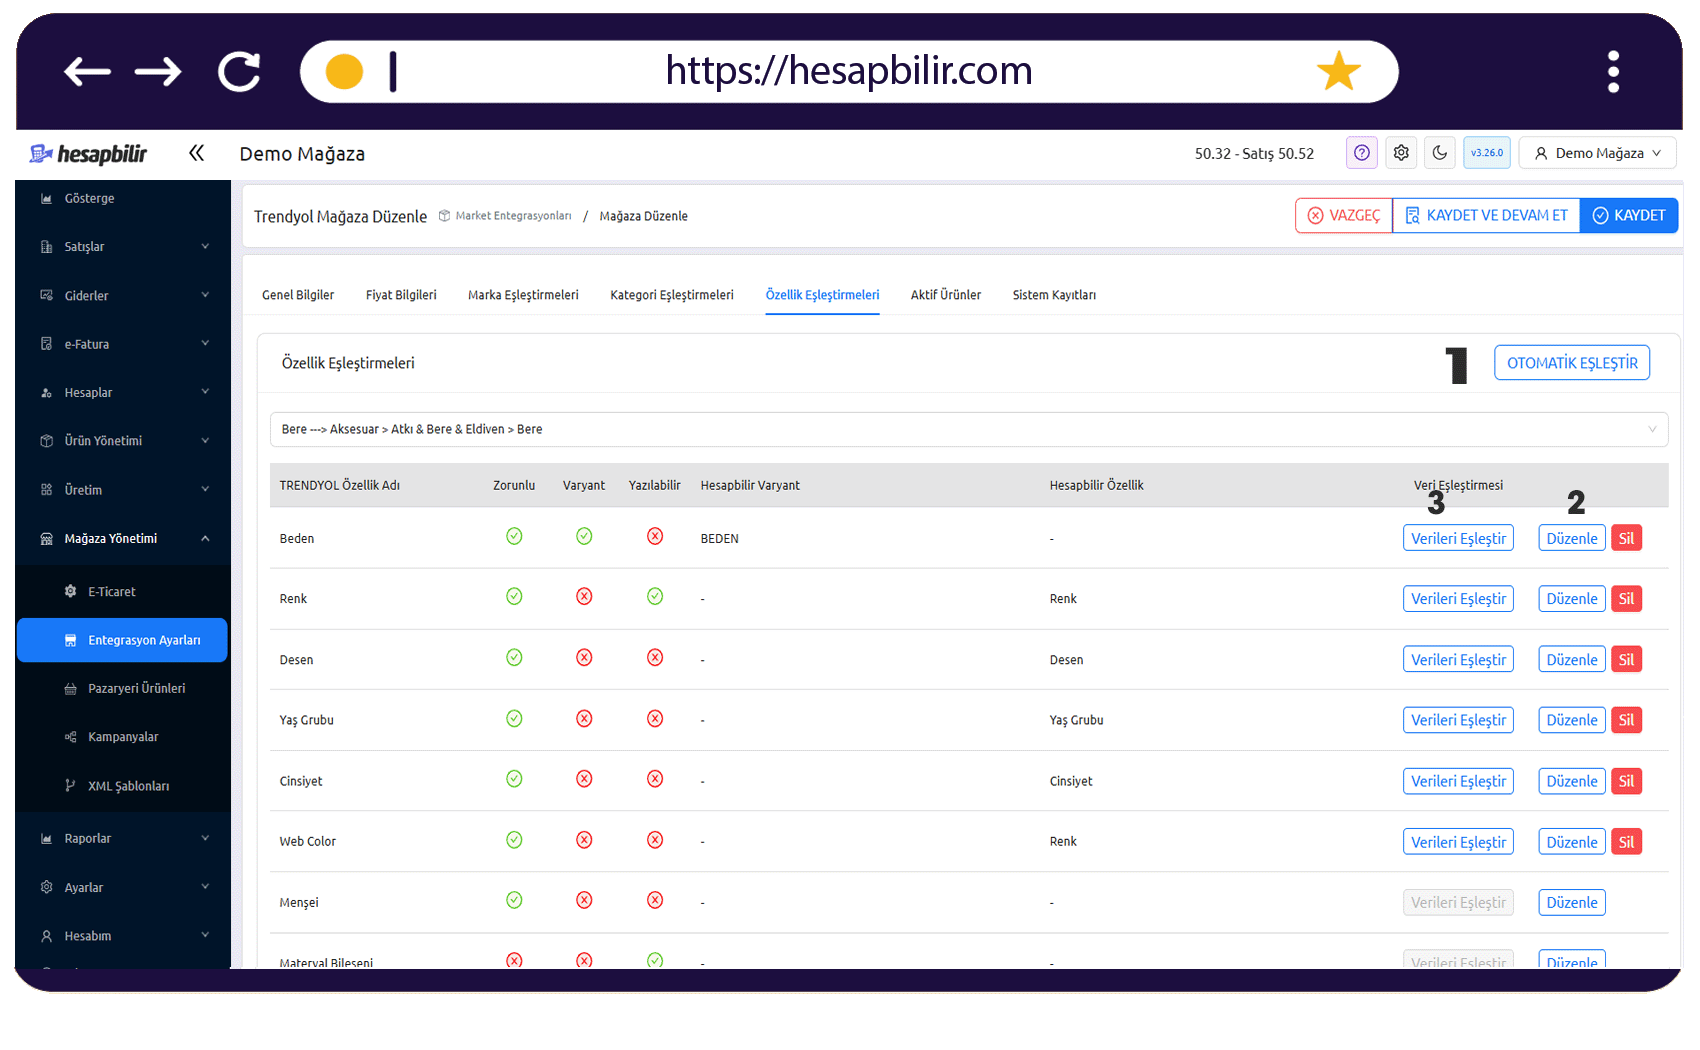Toggle dark mode moon icon
The height and width of the screenshot is (1050, 1700).
coord(1439,153)
